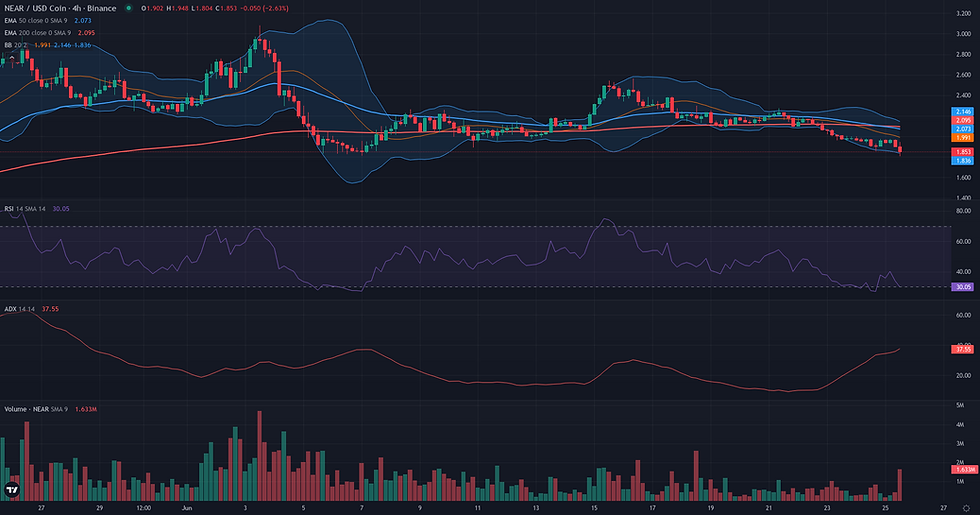Click the 15 date label on time axis

click(594, 508)
